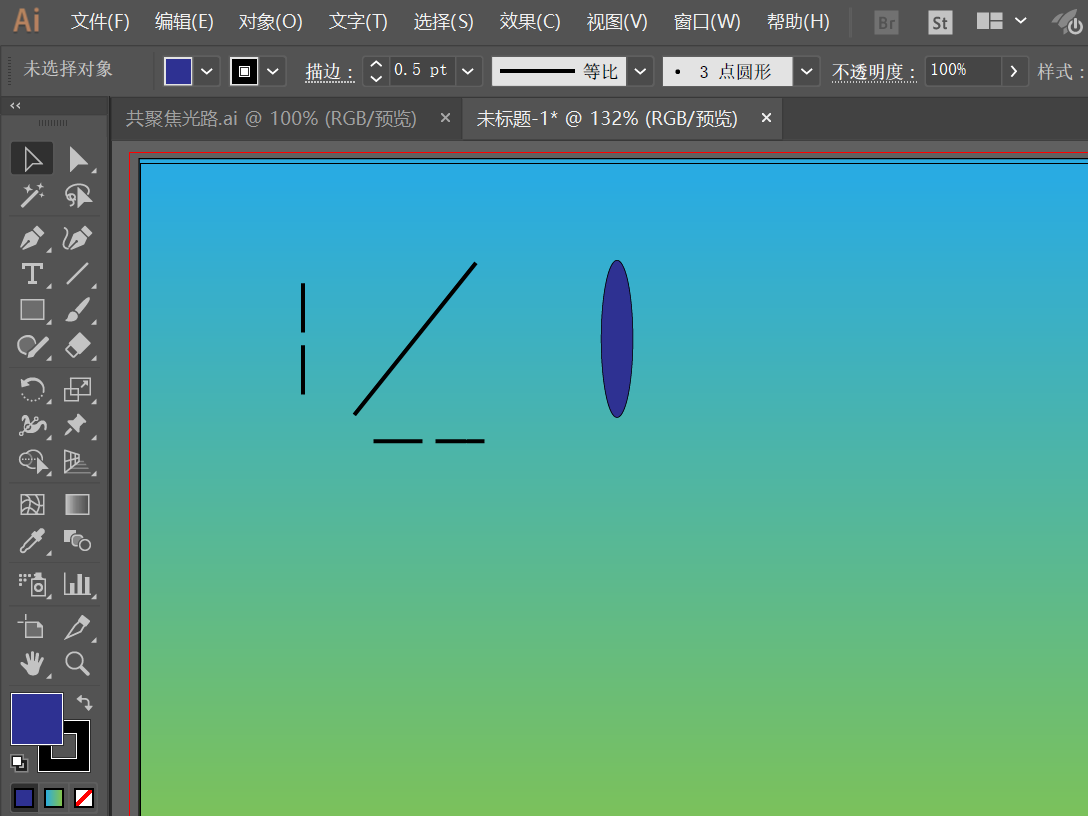This screenshot has width=1088, height=816.
Task: Open the 视图(V) menu
Action: point(617,22)
